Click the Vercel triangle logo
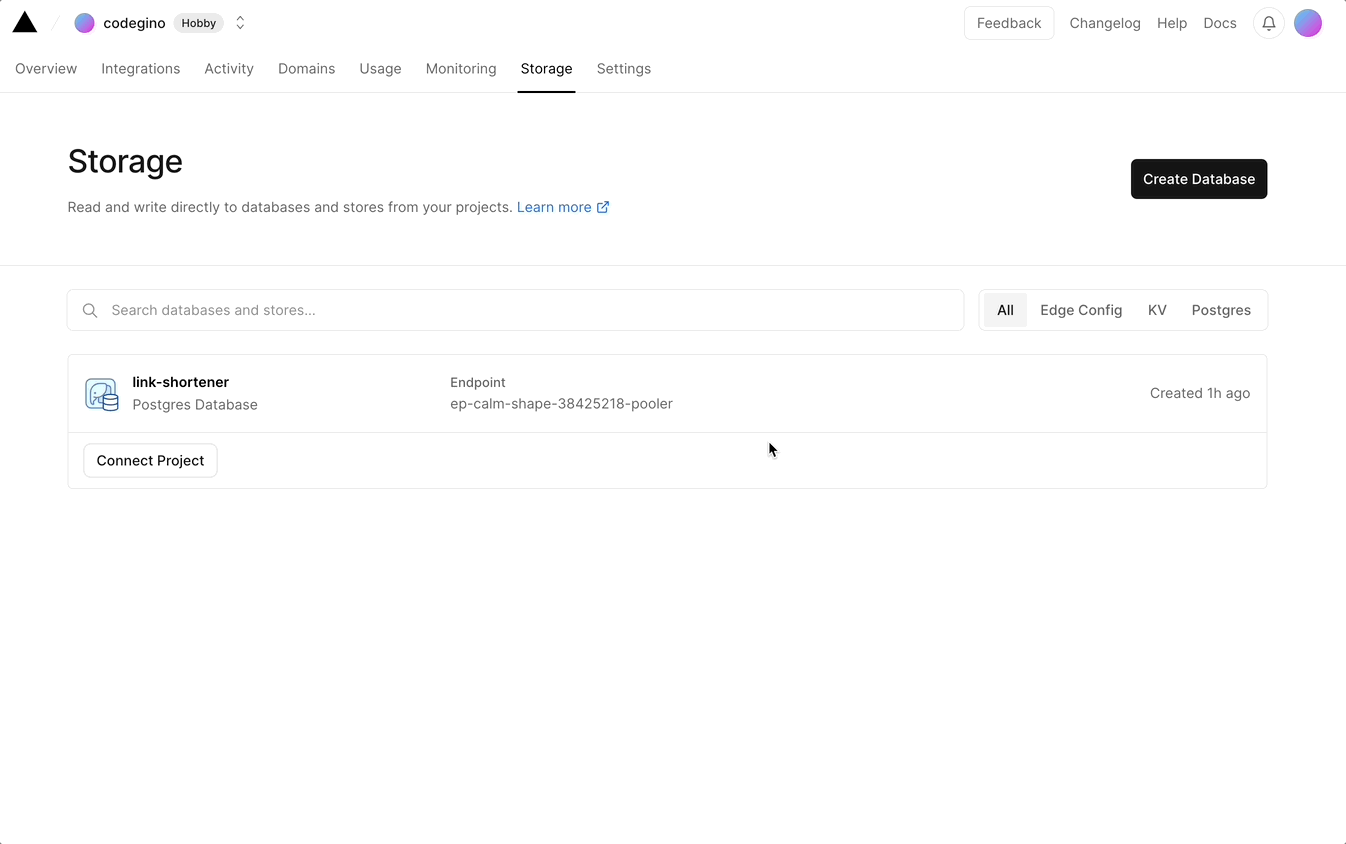 tap(25, 22)
